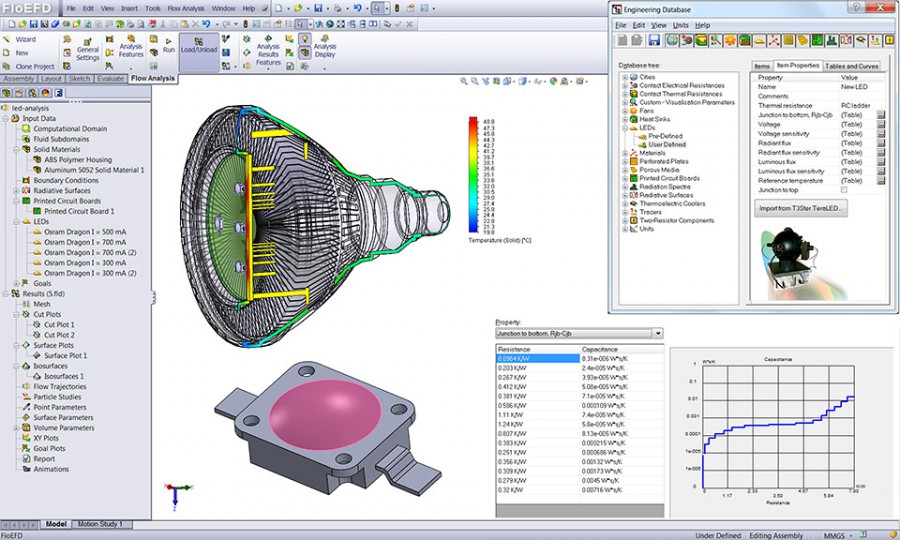Click the Clone Project command
The width and height of the screenshot is (900, 540).
click(28, 67)
